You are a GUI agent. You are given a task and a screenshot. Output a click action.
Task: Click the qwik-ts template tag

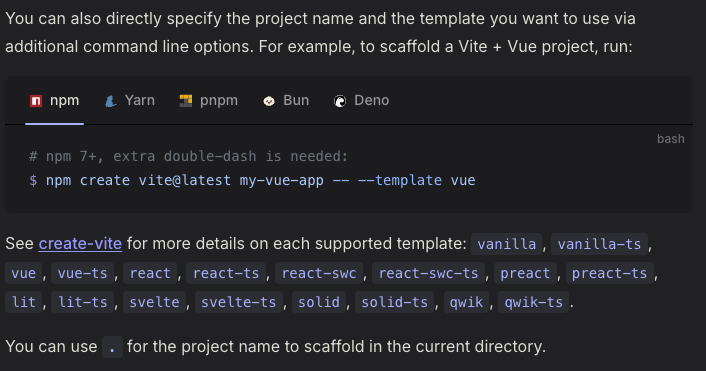tap(534, 302)
